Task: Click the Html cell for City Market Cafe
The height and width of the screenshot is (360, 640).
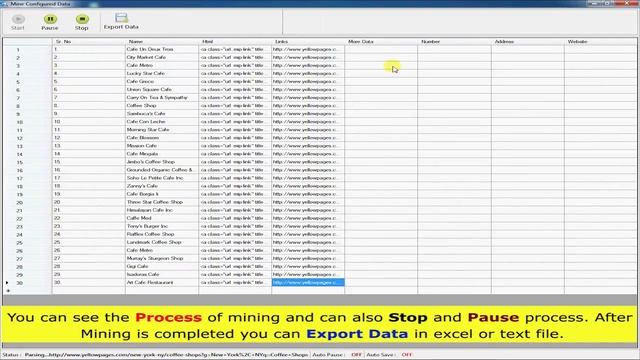Action: click(235, 58)
